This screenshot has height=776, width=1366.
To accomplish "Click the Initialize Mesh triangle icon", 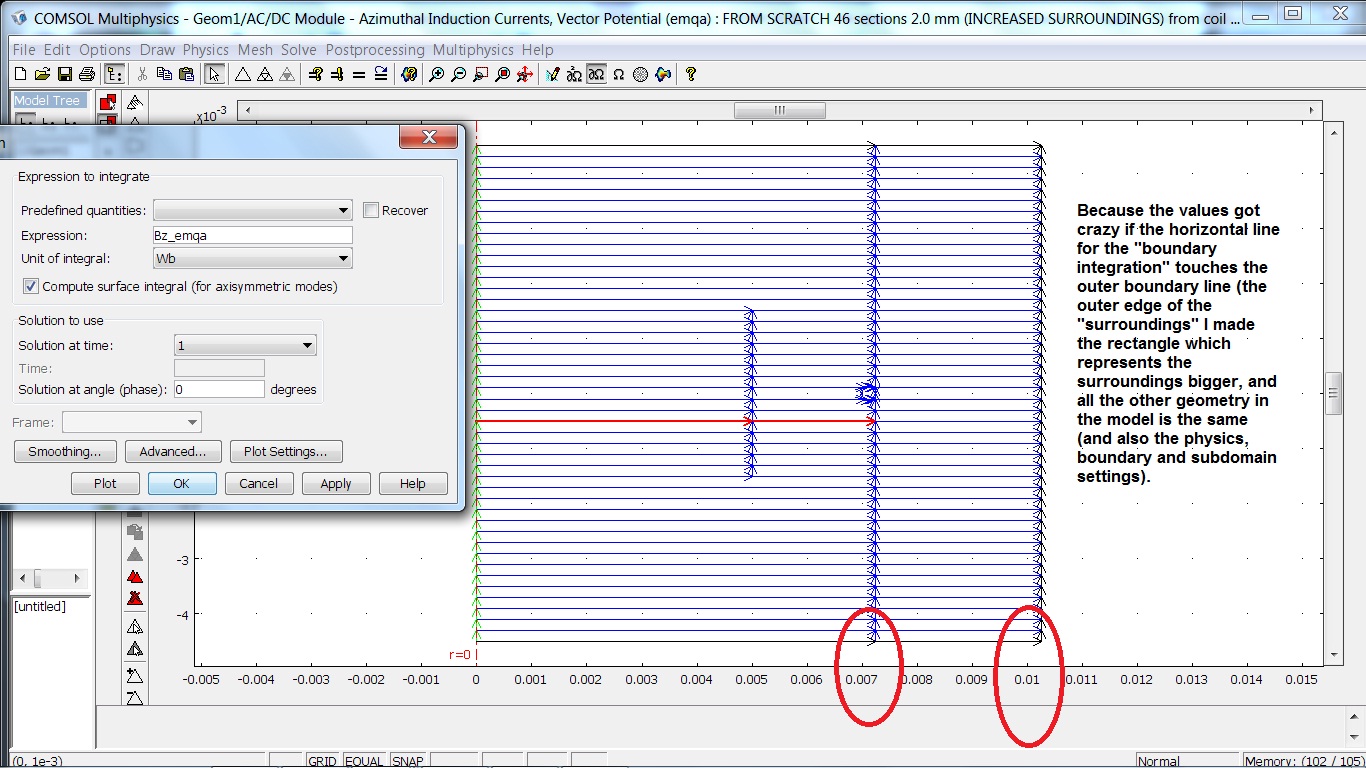I will tap(242, 74).
